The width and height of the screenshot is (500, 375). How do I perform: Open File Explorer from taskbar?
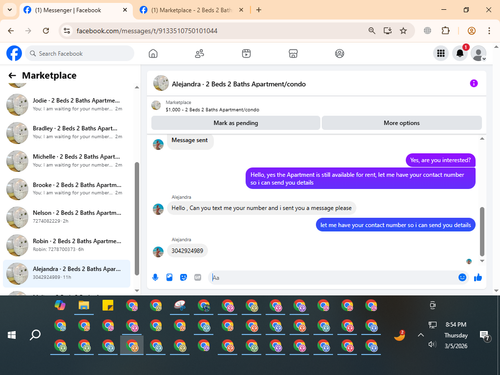(x=84, y=305)
